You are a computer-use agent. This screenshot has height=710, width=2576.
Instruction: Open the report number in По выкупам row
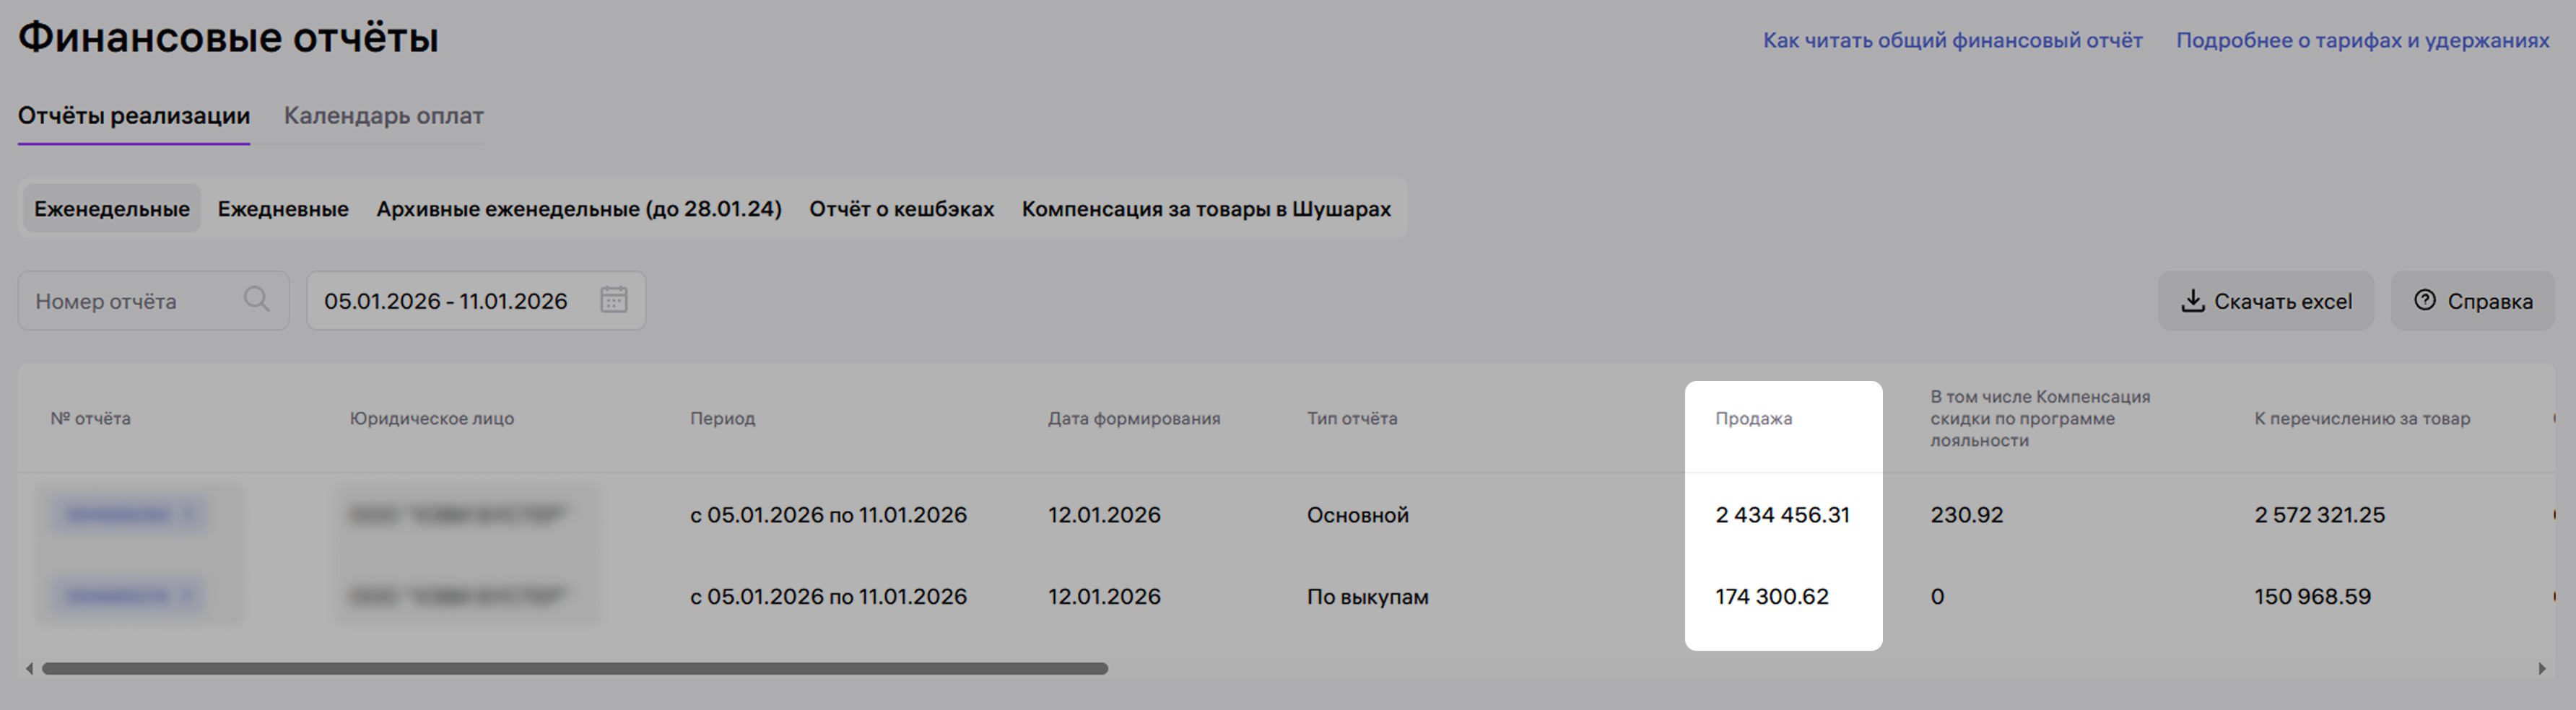pyautogui.click(x=118, y=596)
